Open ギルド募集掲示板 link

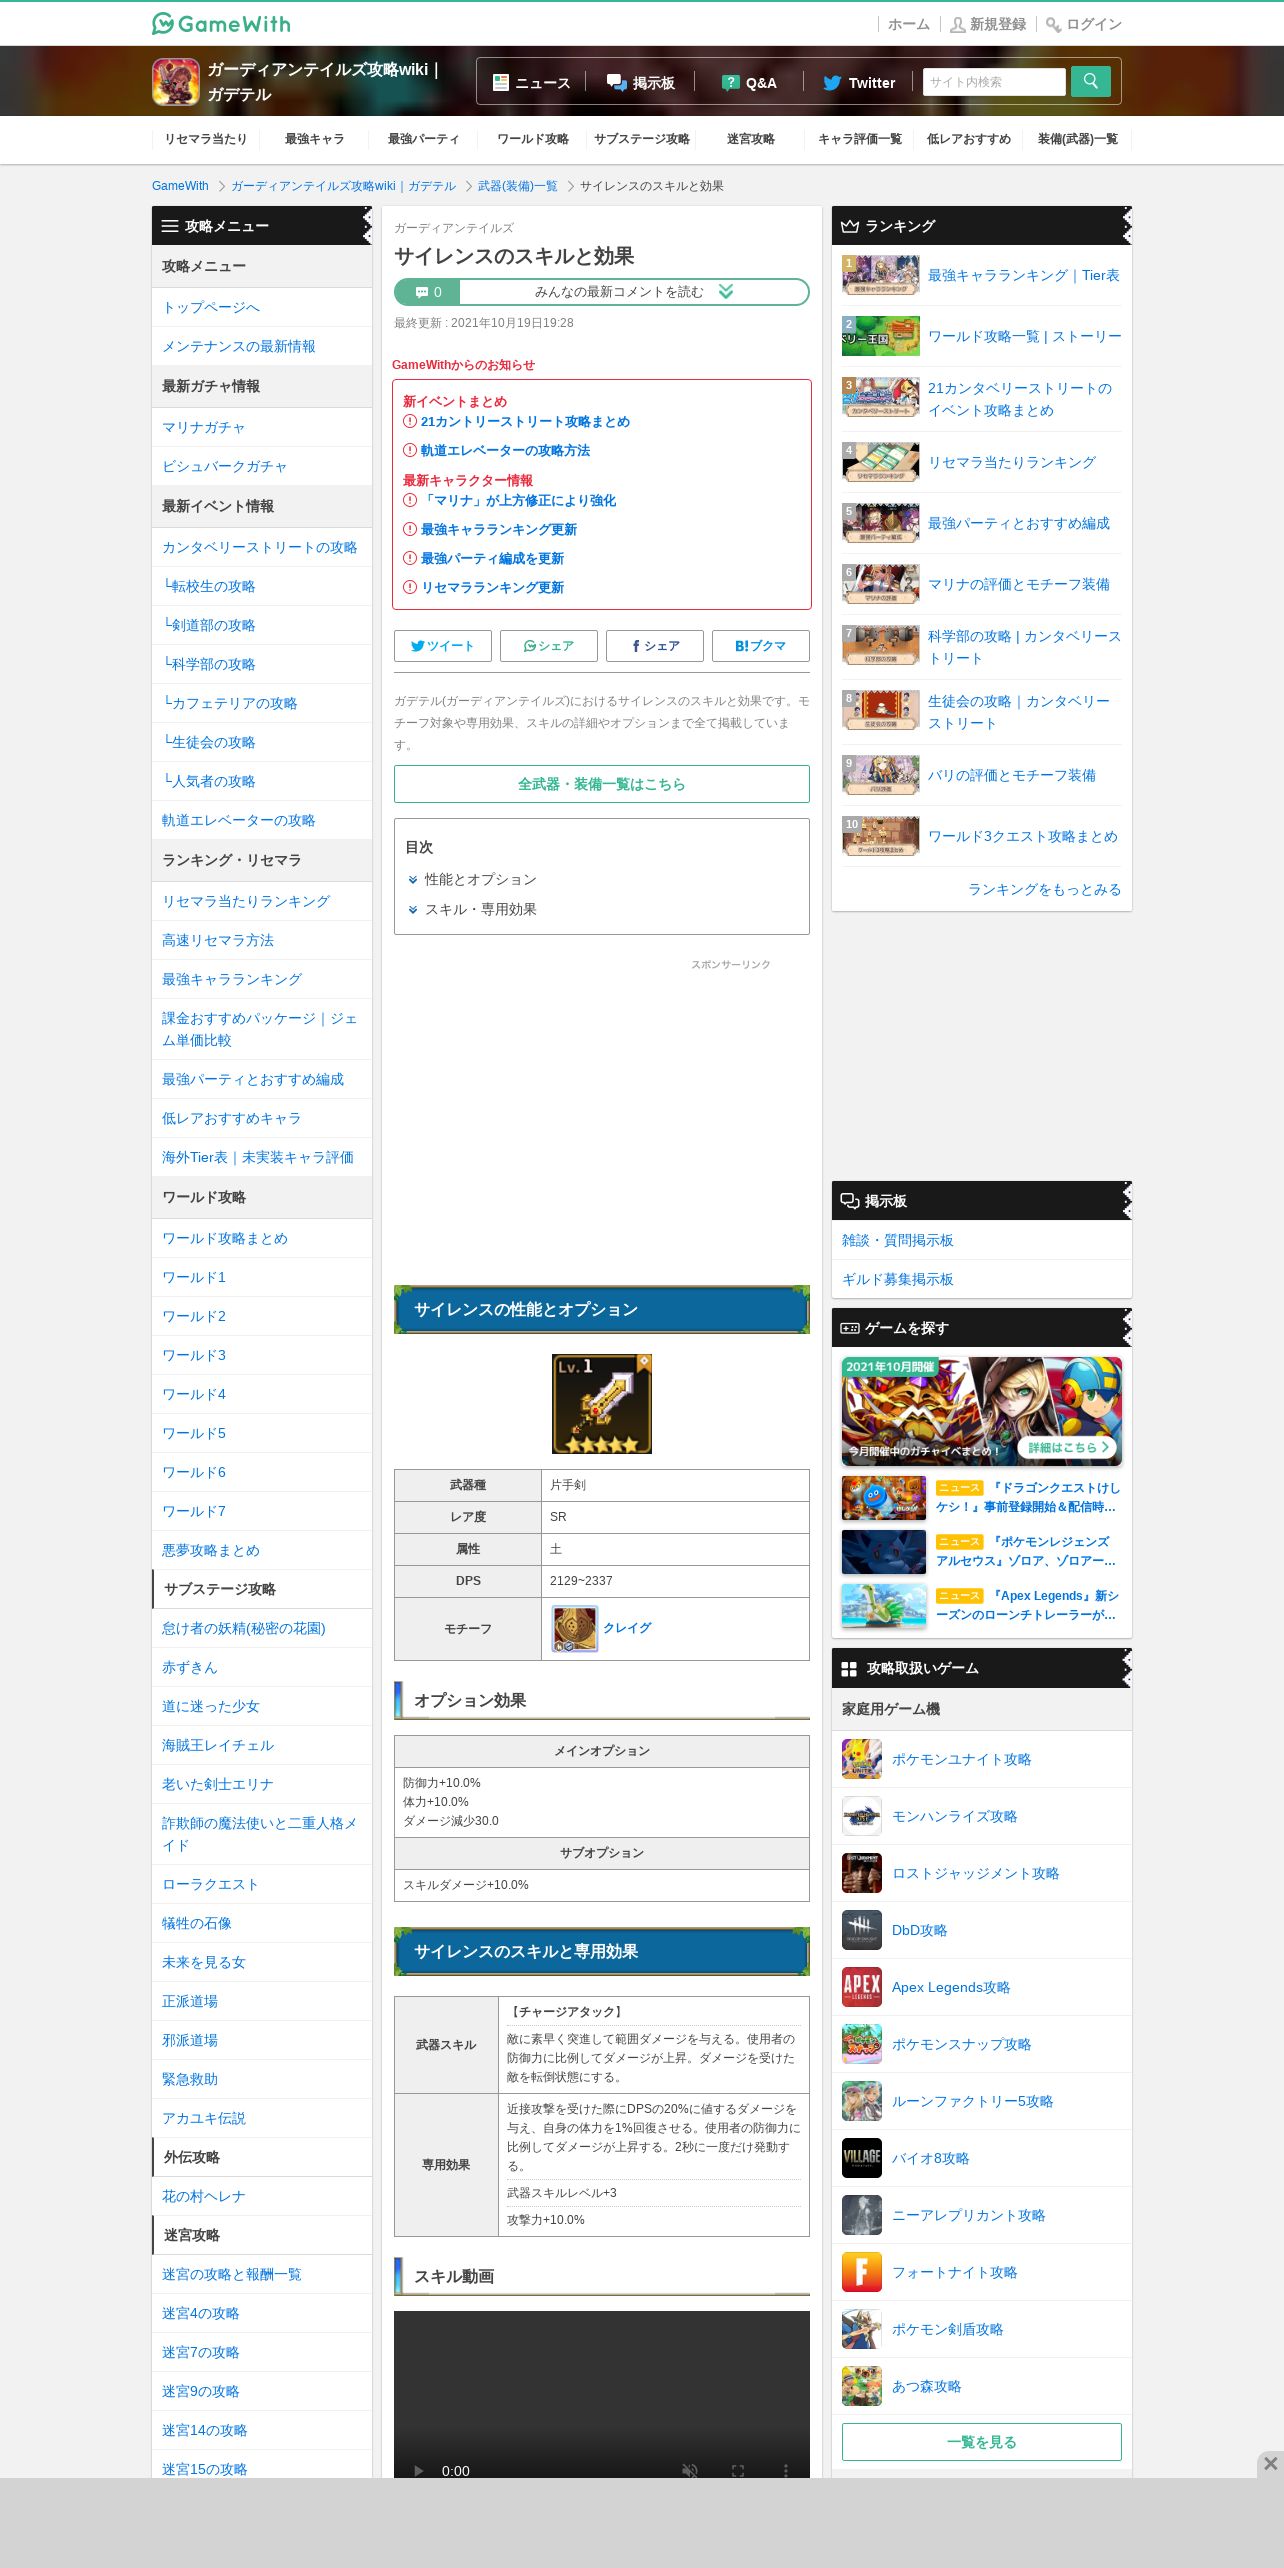point(898,1279)
